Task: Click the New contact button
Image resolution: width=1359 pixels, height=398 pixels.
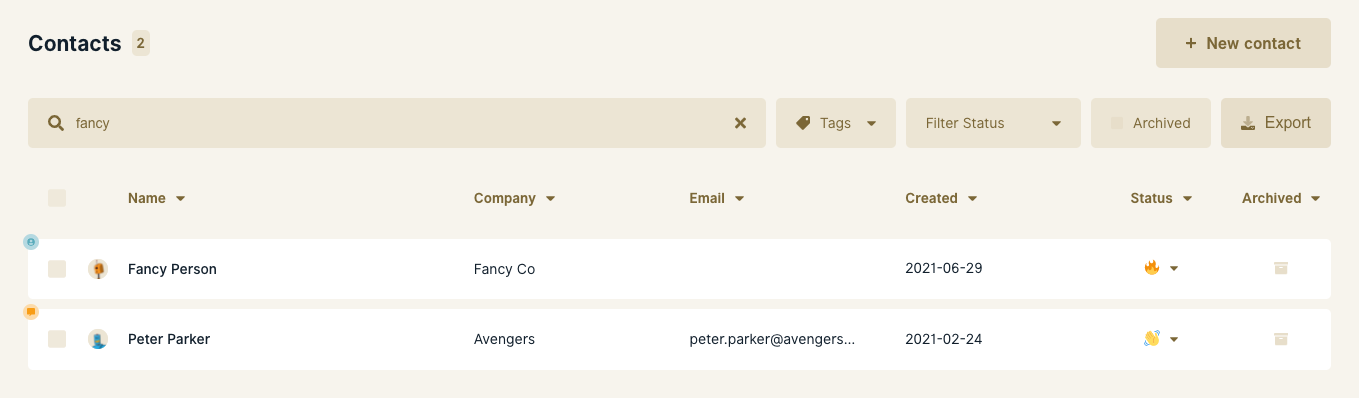Action: (x=1243, y=43)
